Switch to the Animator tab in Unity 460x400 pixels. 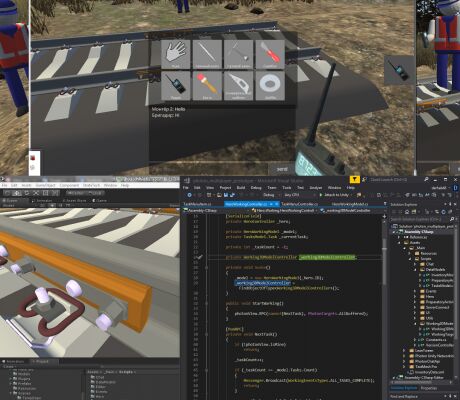coord(42,200)
